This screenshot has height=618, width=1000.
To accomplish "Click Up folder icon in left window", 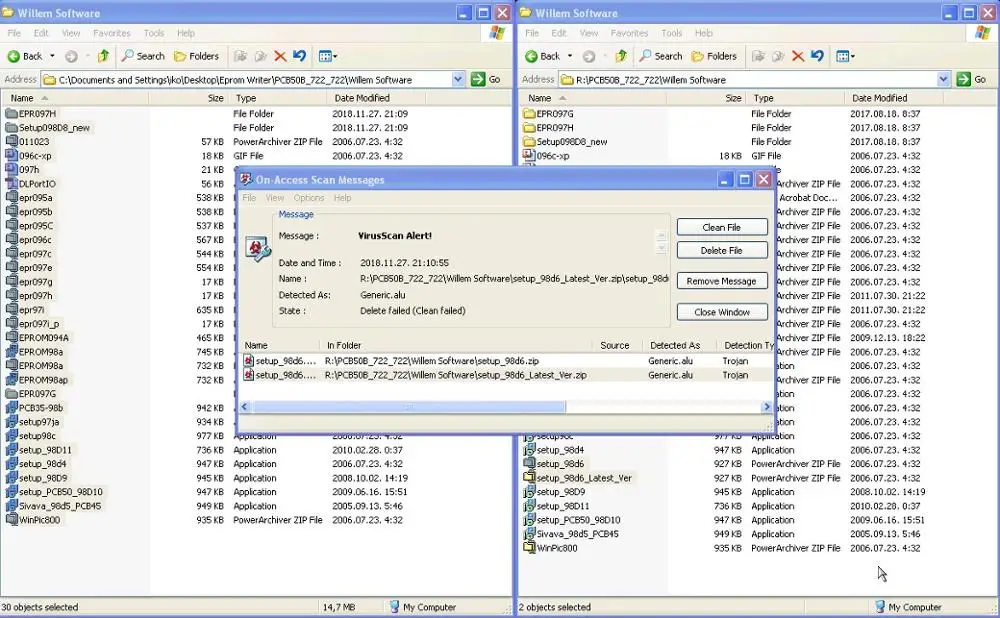I will tap(103, 56).
